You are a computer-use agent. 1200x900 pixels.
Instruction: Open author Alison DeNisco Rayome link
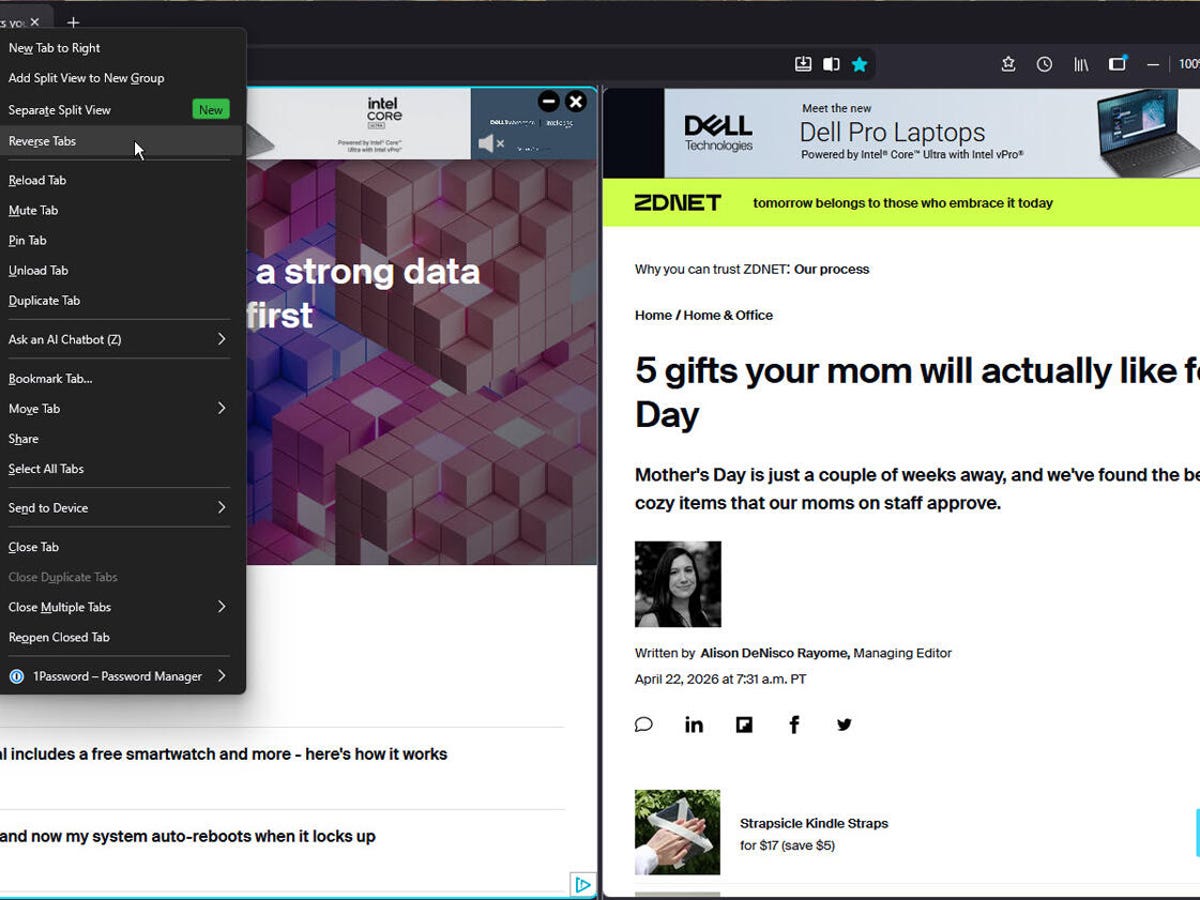[x=774, y=653]
